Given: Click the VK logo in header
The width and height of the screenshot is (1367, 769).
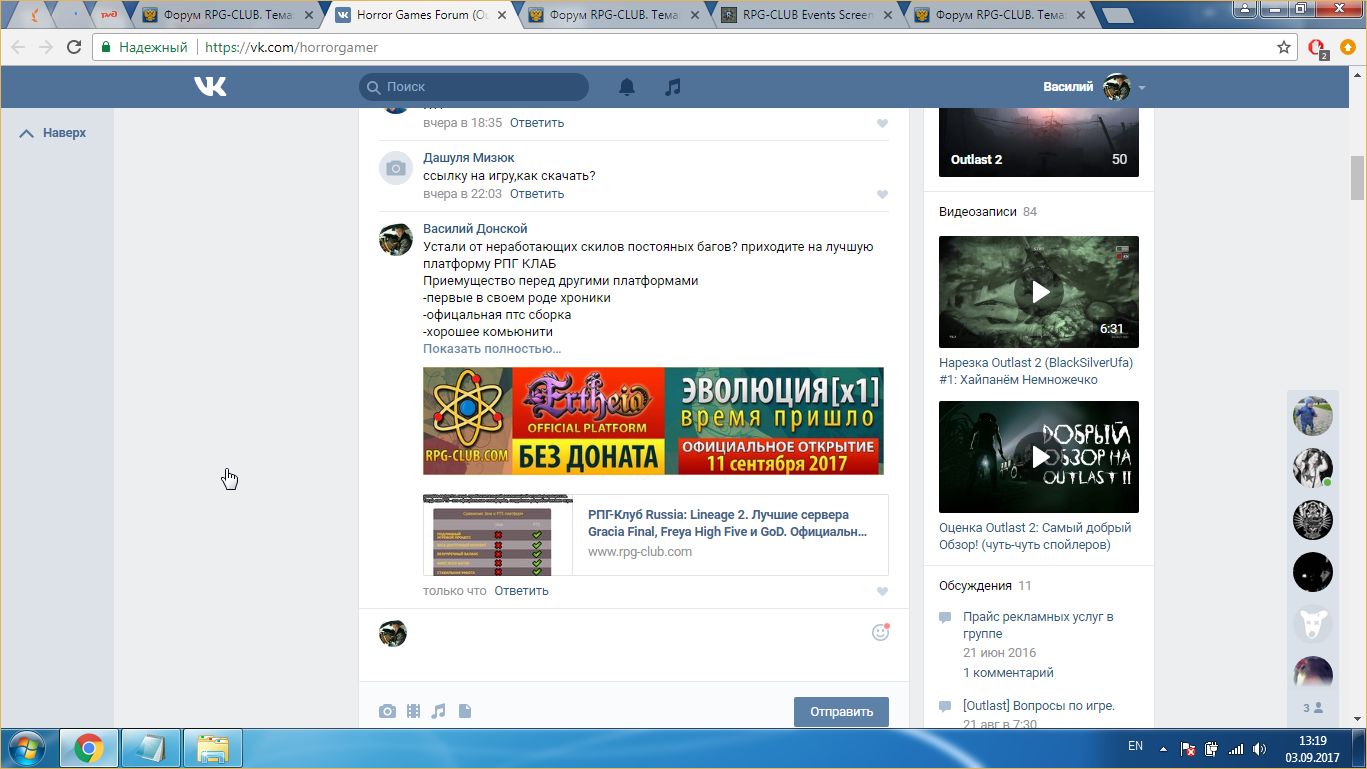Looking at the screenshot, I should [x=210, y=87].
